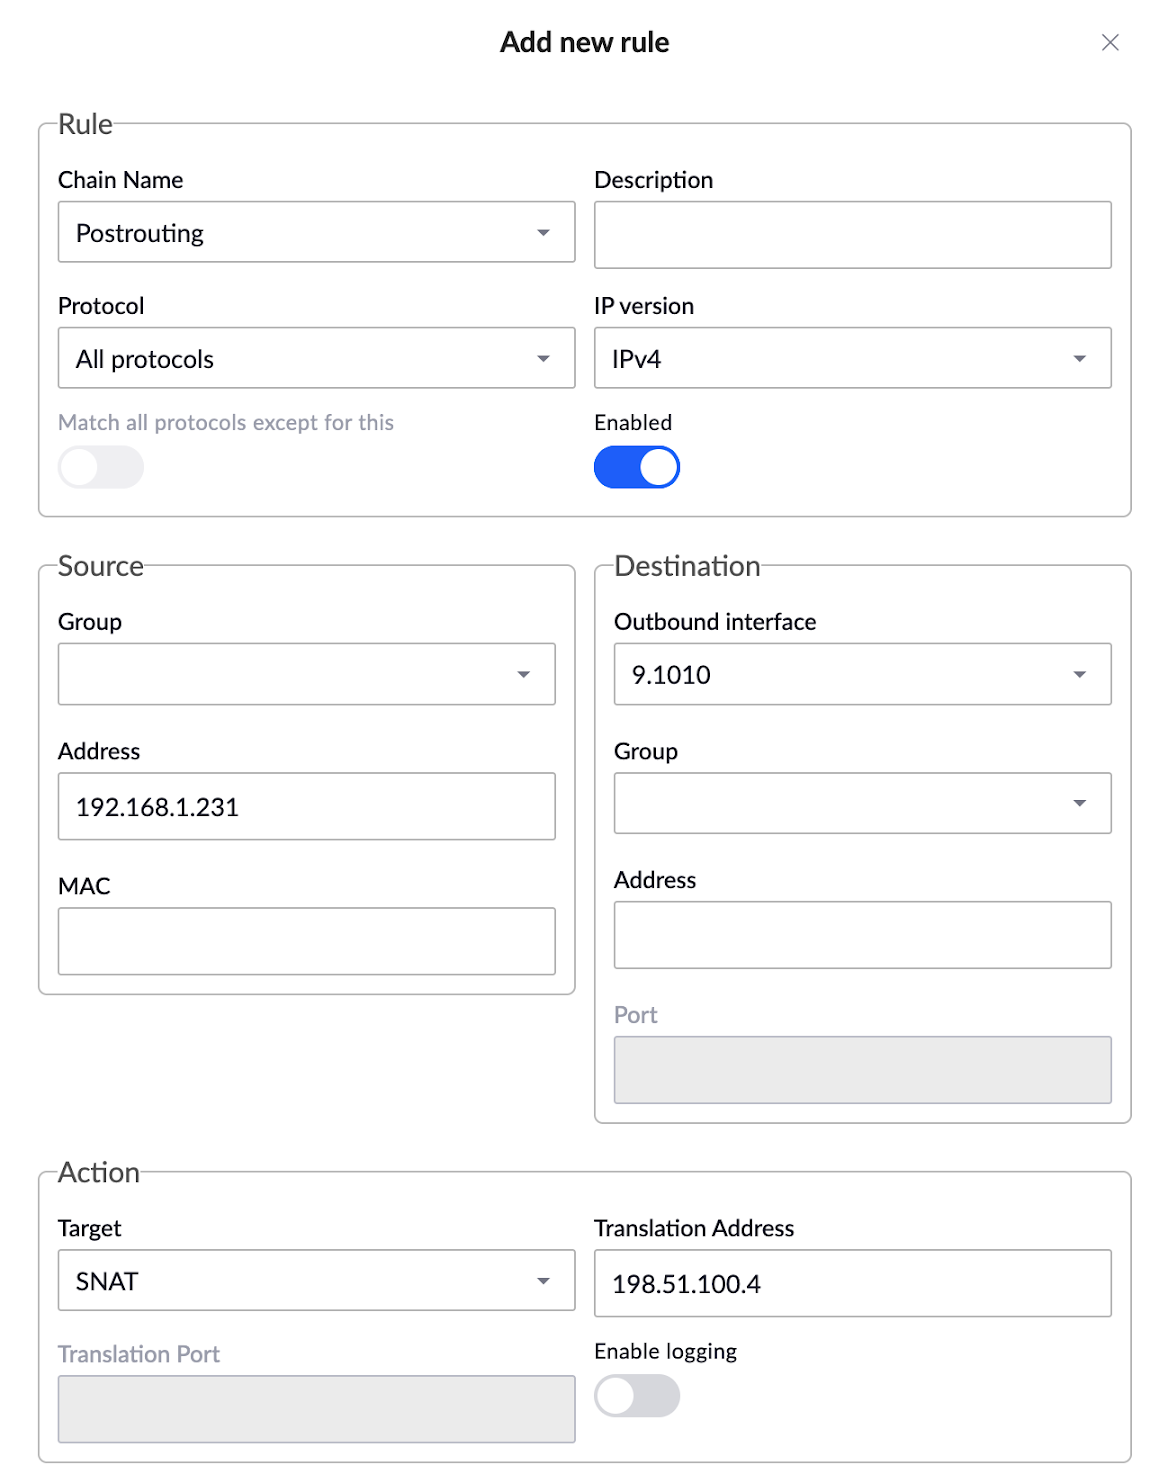Image resolution: width=1168 pixels, height=1482 pixels.
Task: Open the Source Group dropdown
Action: 306,674
